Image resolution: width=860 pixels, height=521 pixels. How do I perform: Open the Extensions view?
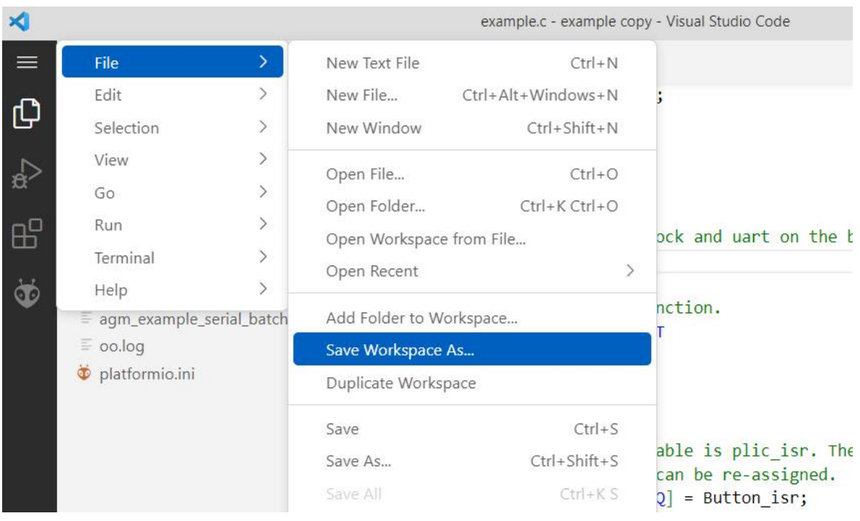pos(27,234)
